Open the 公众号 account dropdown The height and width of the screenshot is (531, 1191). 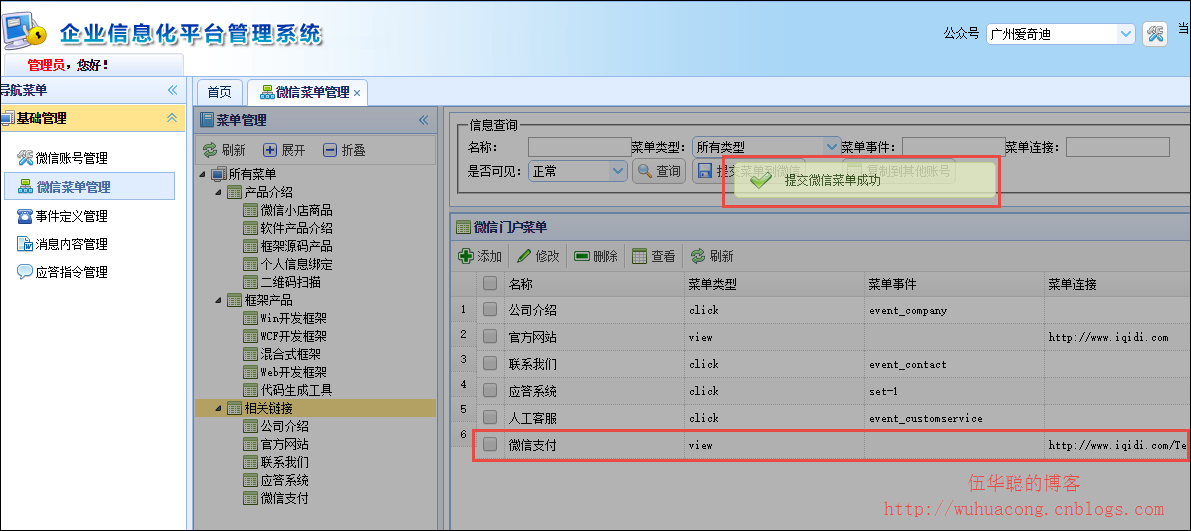point(1125,33)
